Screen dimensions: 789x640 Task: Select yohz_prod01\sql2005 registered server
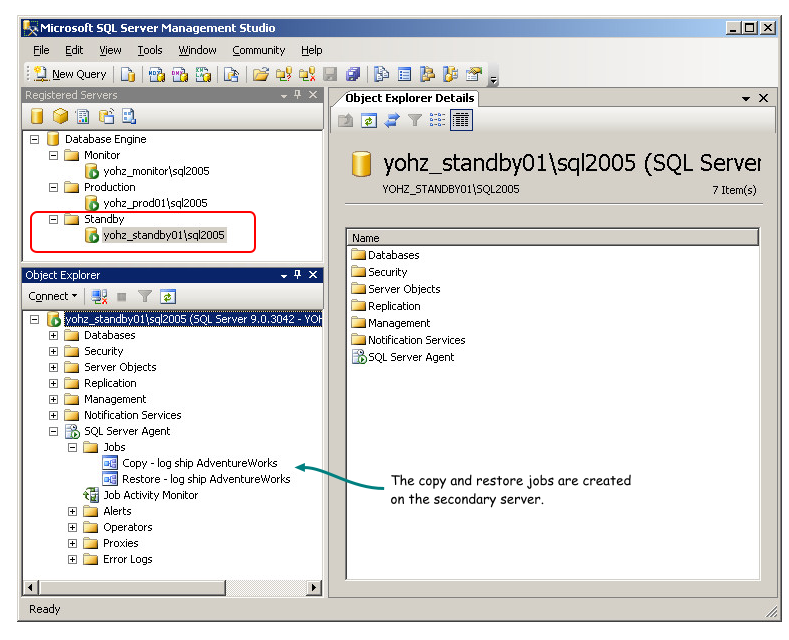155,203
